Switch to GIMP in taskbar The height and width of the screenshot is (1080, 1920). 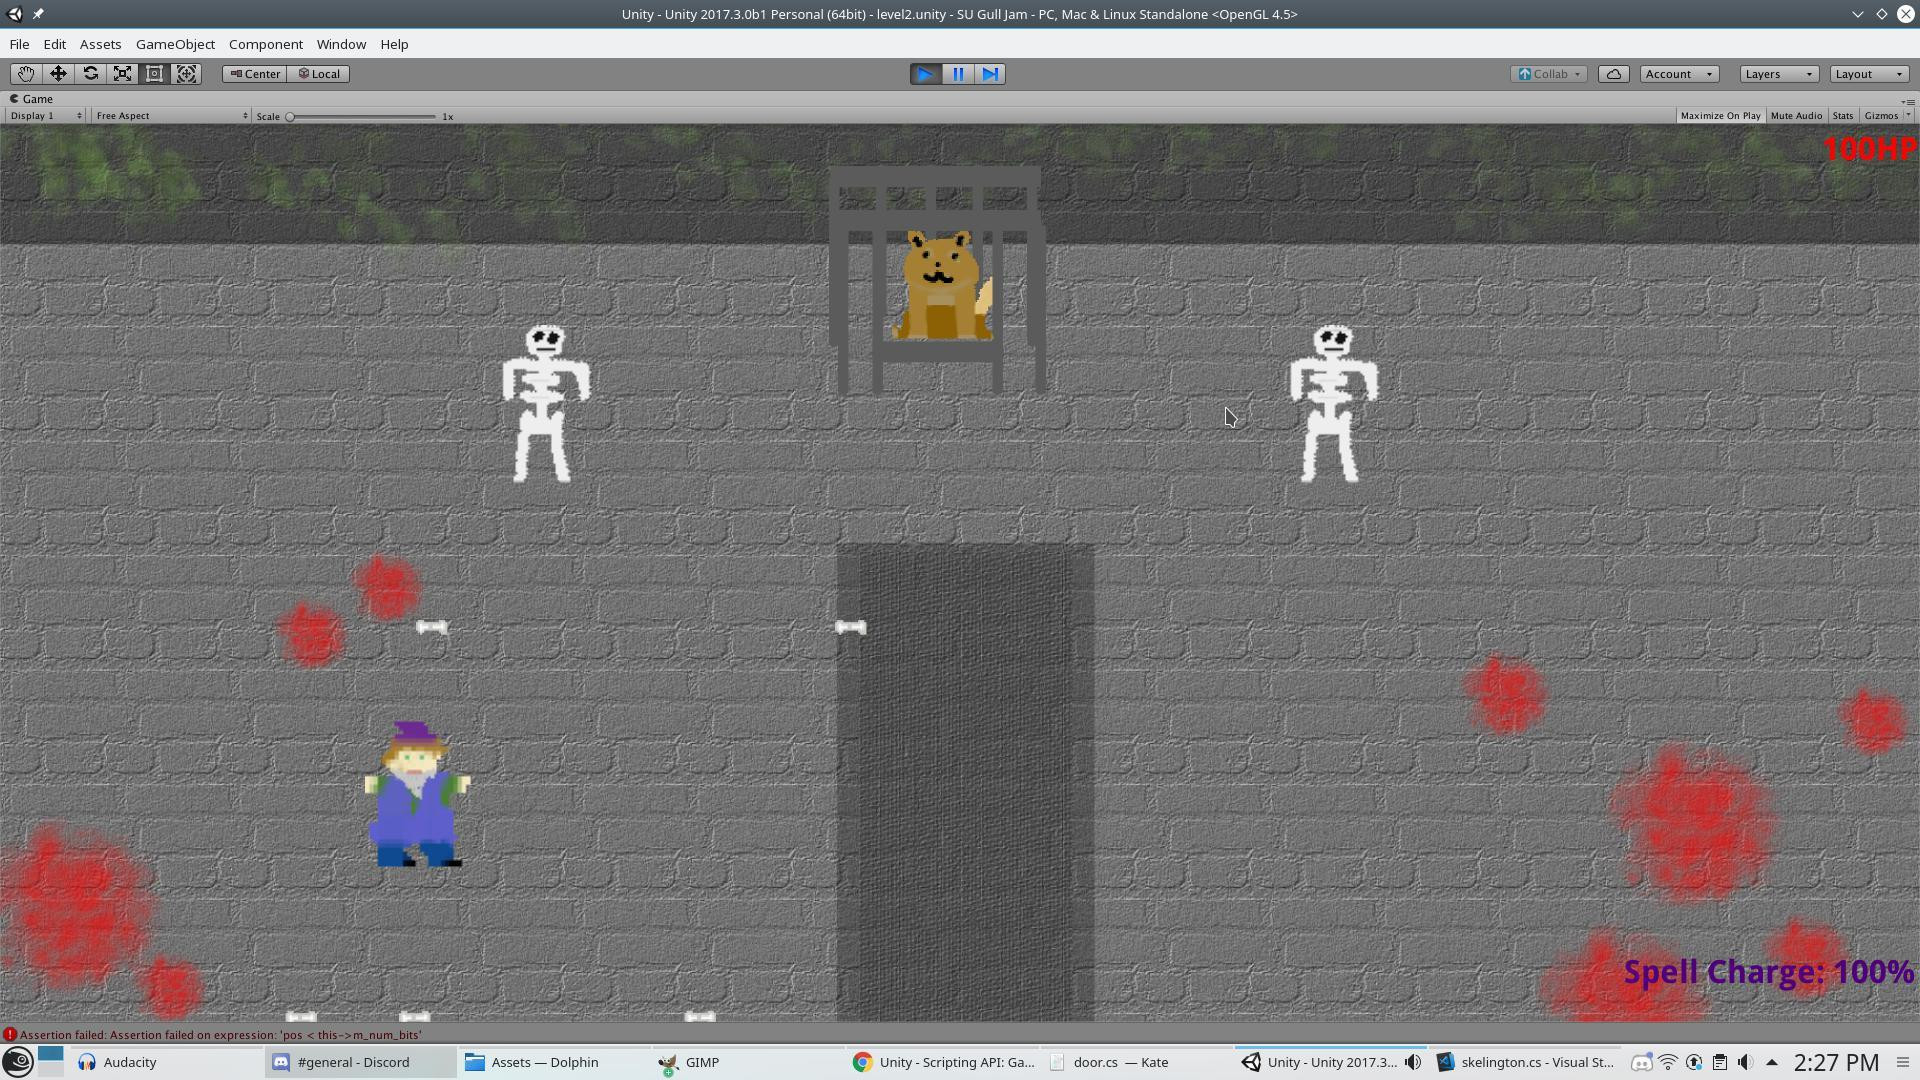pos(749,1062)
